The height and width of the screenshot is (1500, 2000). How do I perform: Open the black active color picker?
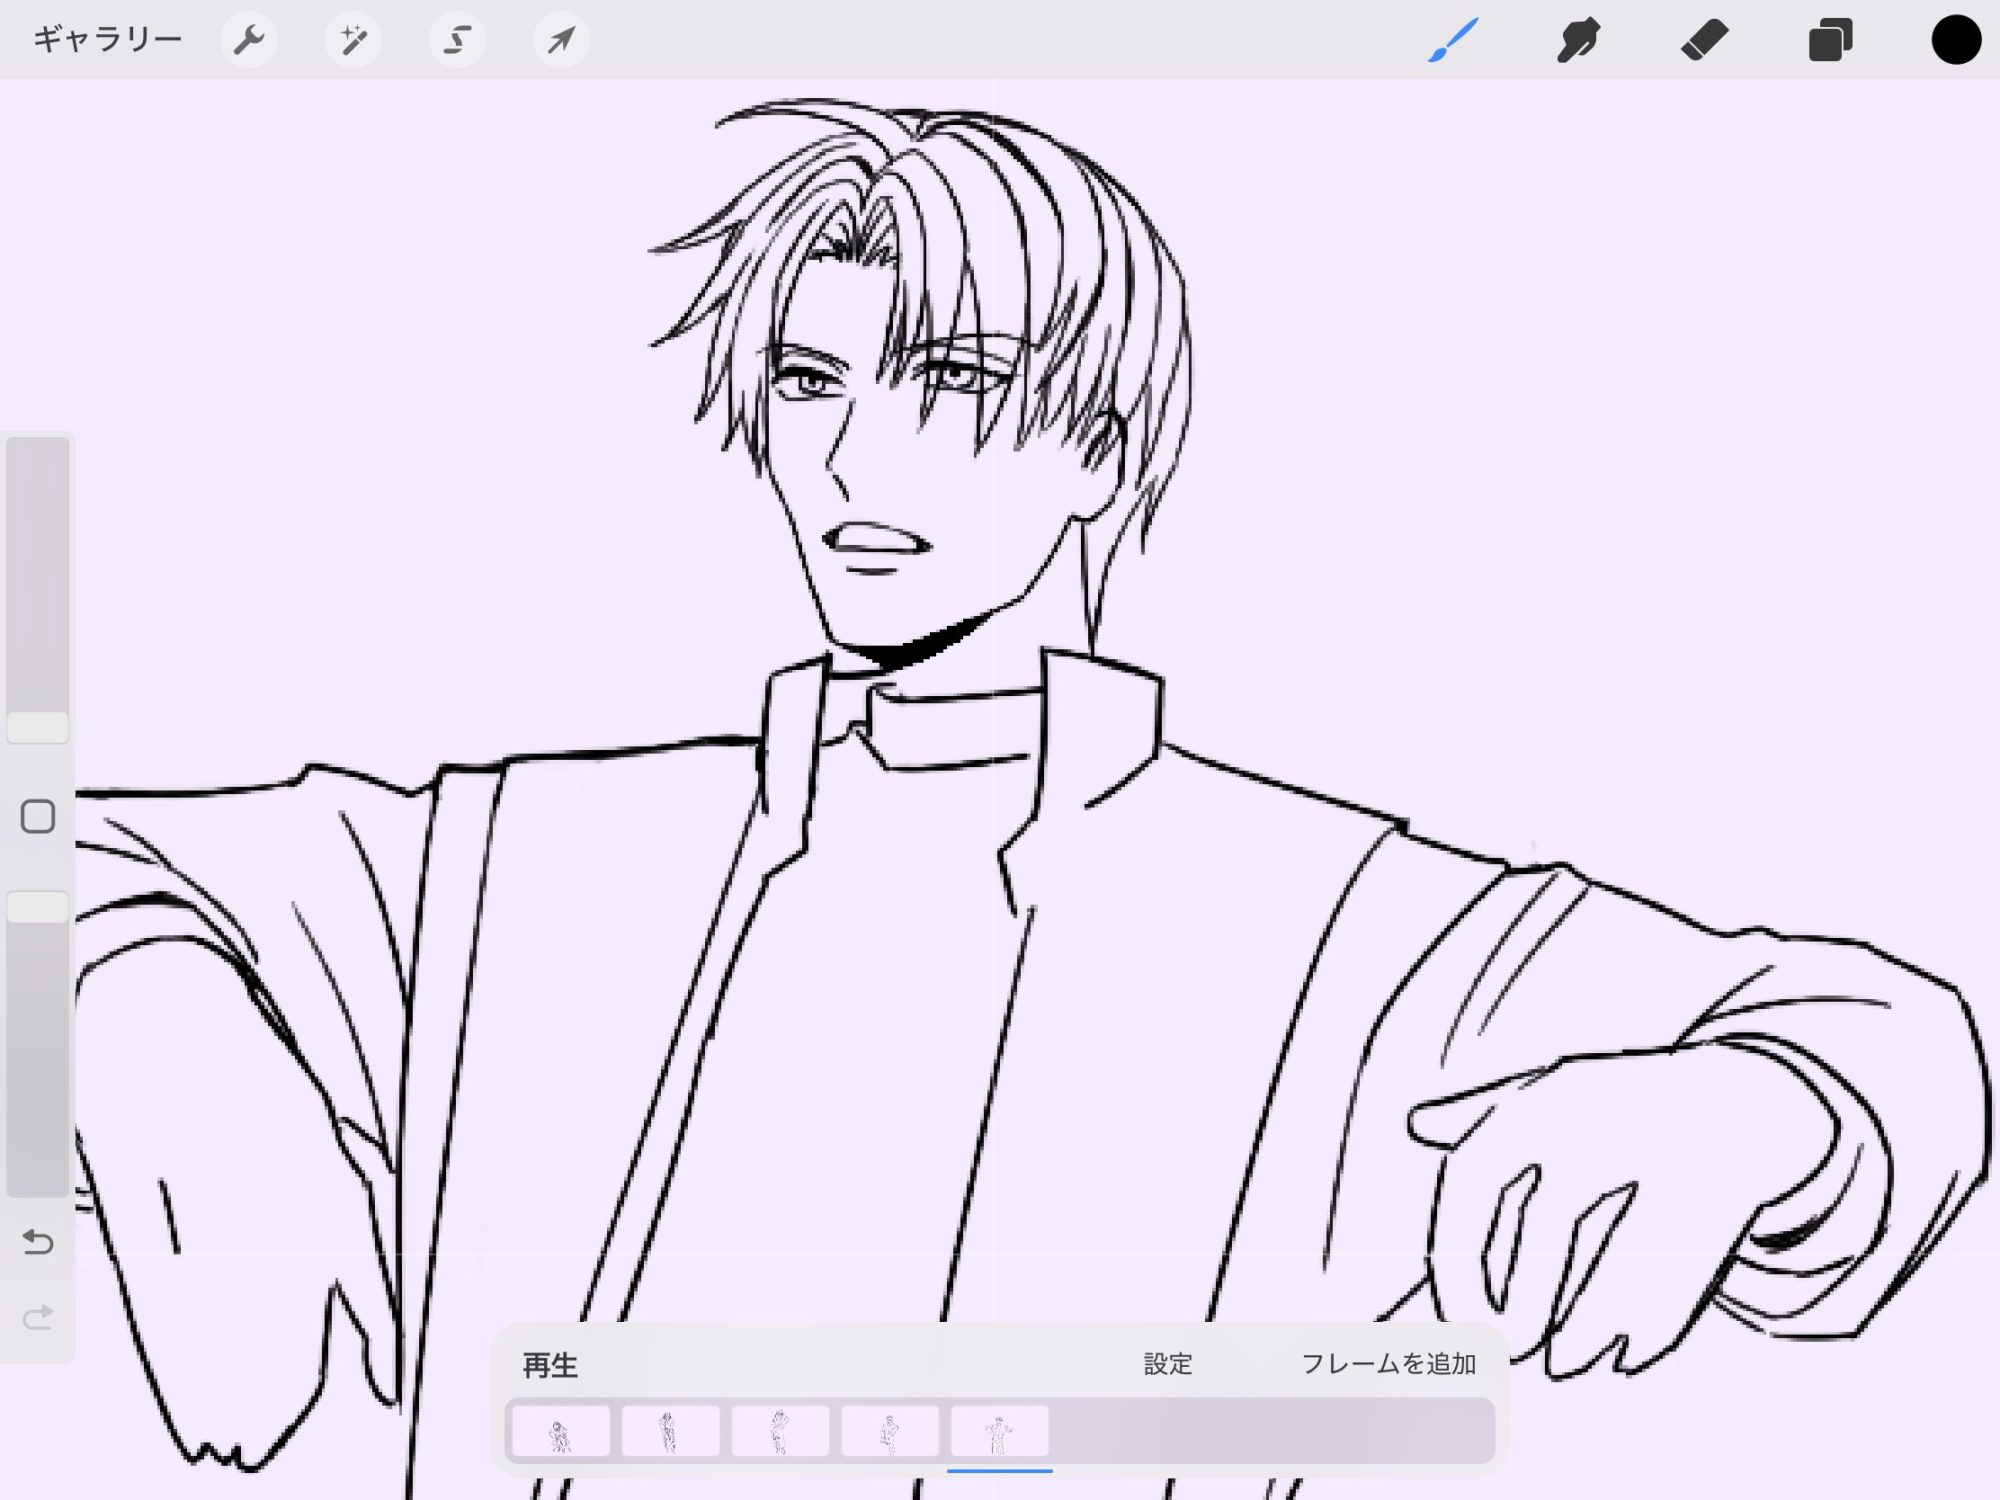click(1955, 40)
